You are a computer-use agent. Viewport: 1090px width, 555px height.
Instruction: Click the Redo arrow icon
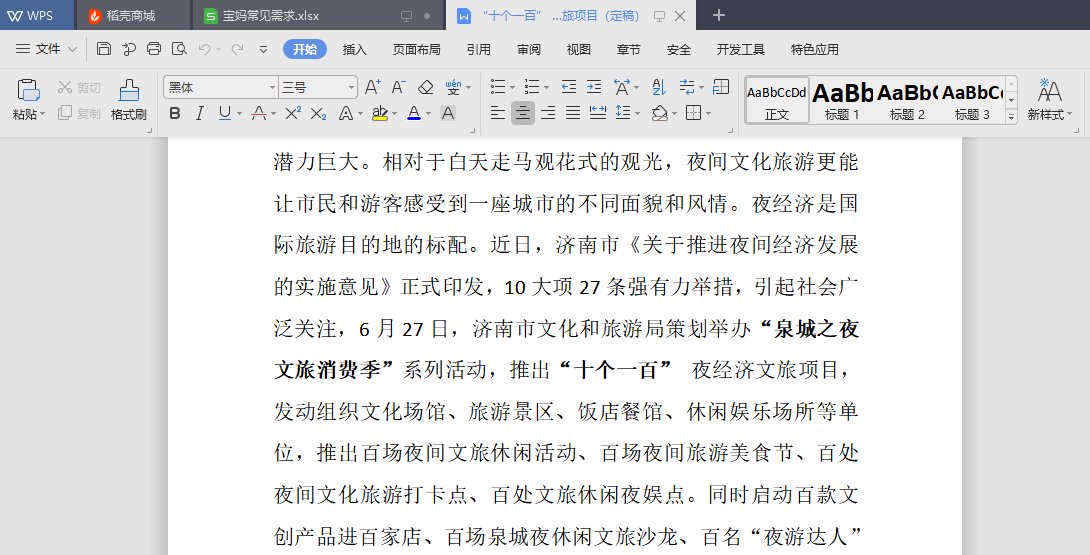tap(237, 49)
